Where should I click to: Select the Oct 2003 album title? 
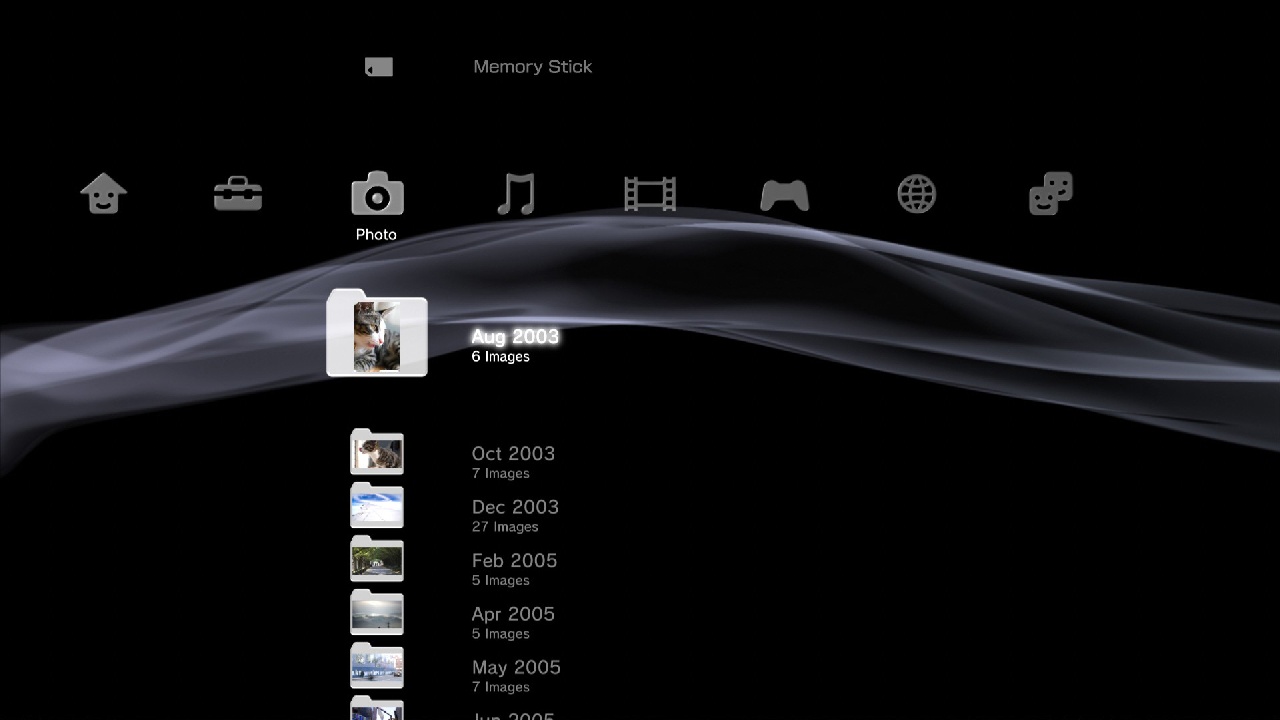click(513, 454)
